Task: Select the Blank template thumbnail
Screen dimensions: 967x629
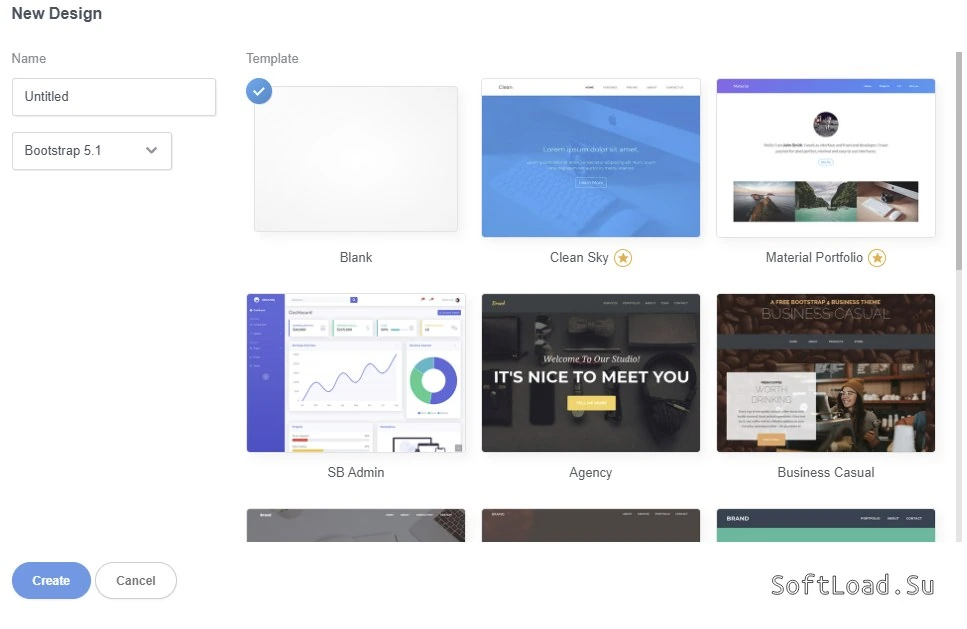Action: (356, 158)
